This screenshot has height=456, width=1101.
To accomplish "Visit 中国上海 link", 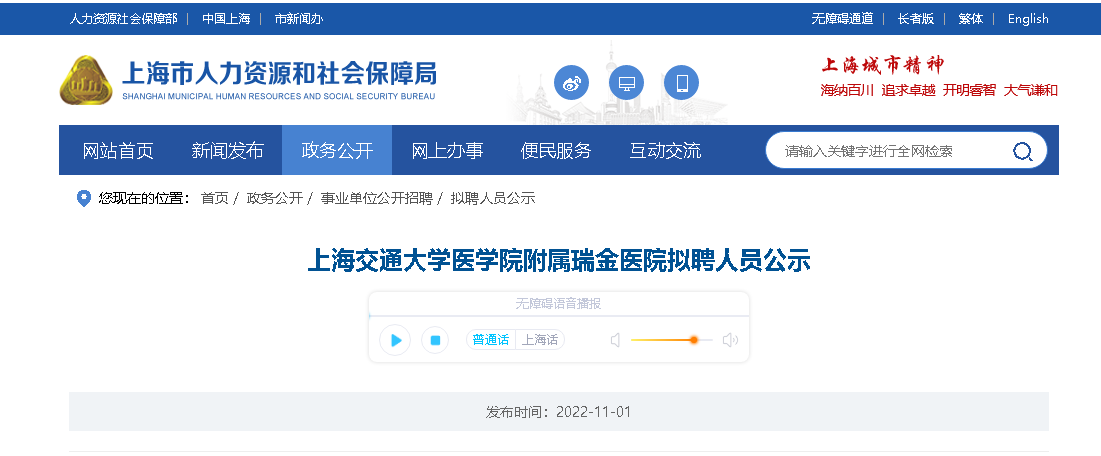I will (226, 19).
